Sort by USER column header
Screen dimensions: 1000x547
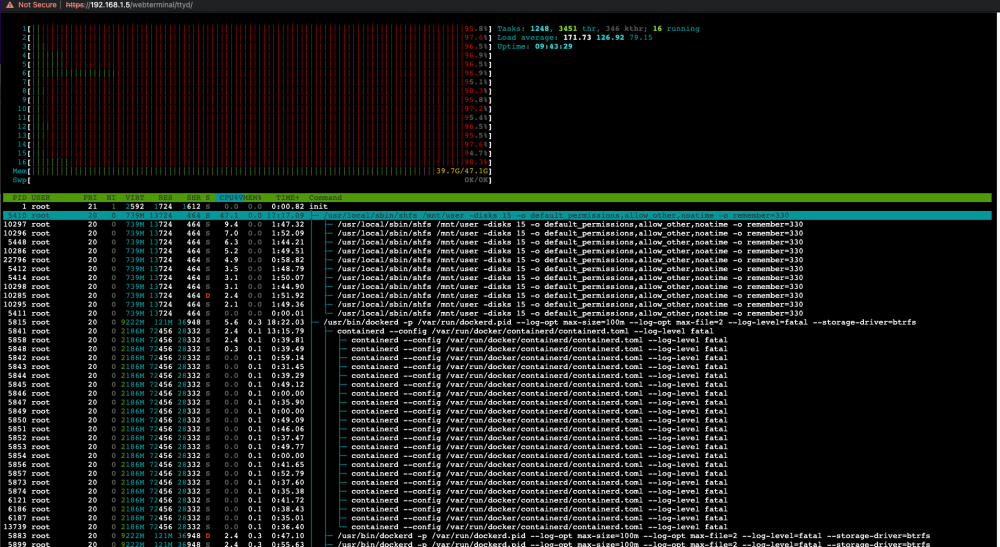[41, 198]
